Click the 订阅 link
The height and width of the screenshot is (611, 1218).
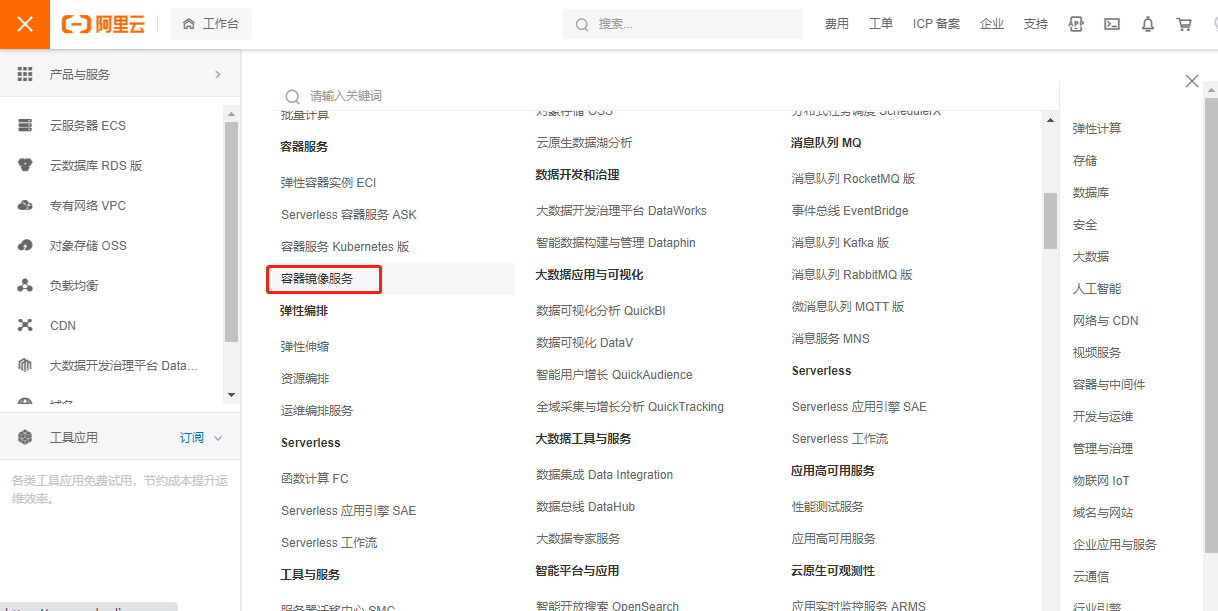[x=192, y=437]
